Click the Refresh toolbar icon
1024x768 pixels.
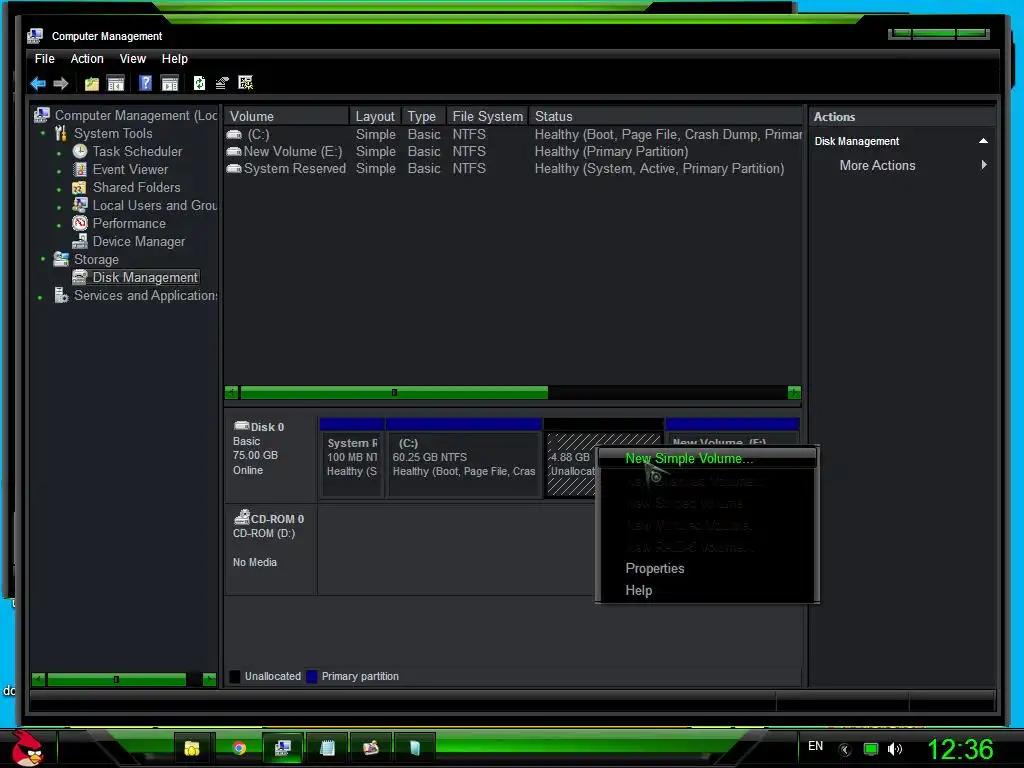click(x=199, y=83)
